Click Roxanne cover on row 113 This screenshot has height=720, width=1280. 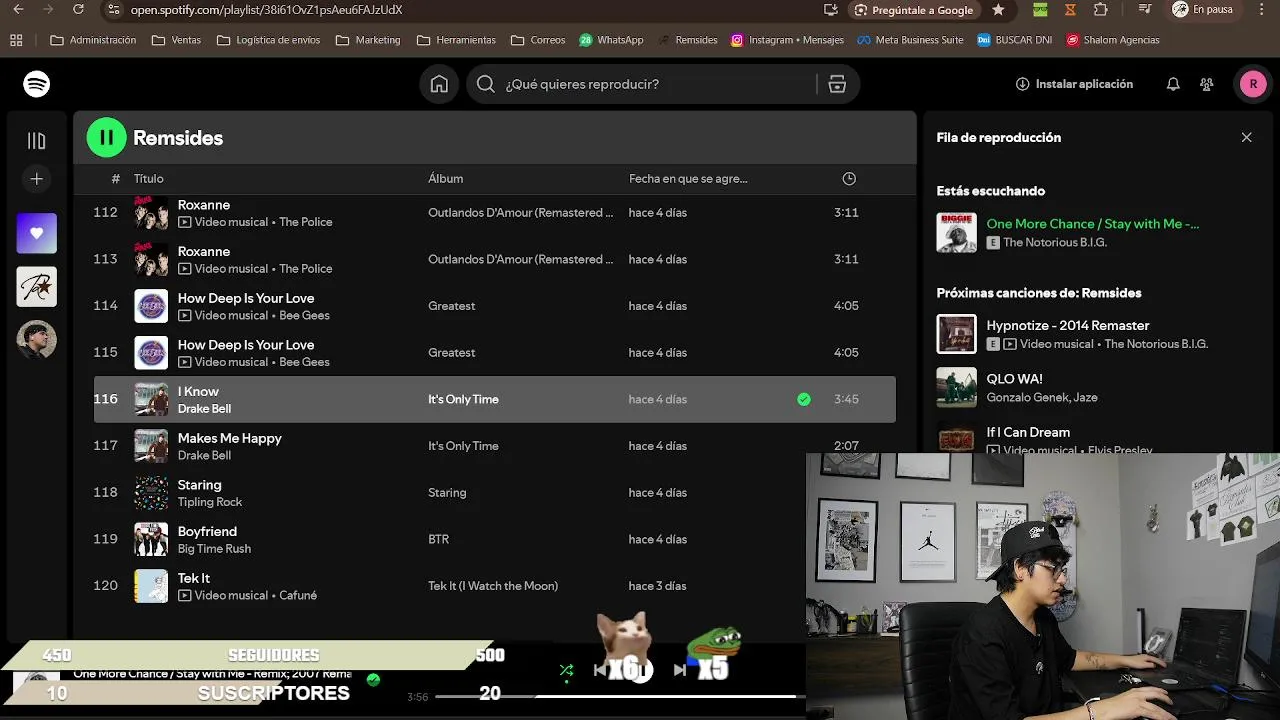(152, 259)
